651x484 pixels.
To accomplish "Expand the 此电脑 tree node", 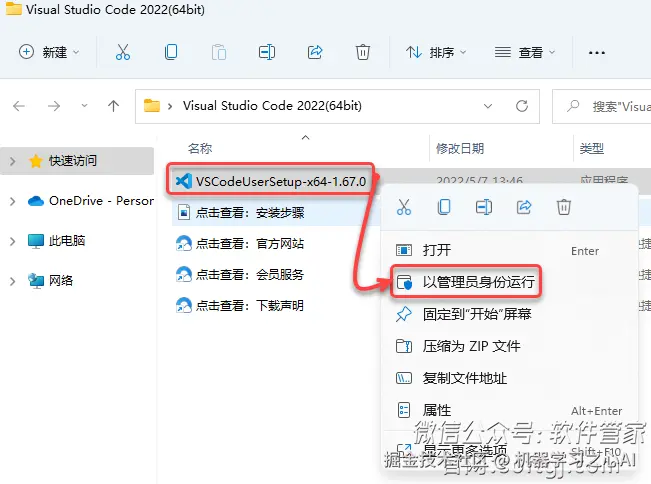I will click(12, 241).
